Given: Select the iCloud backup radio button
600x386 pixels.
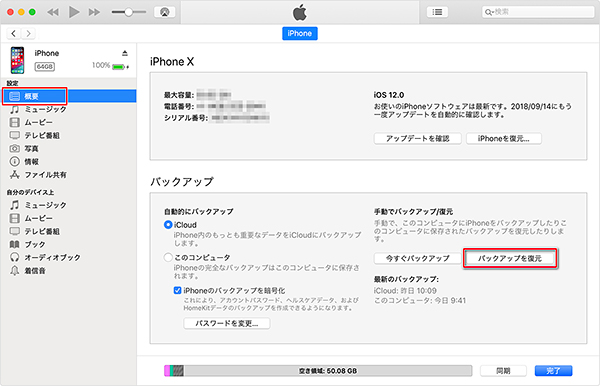Looking at the screenshot, I should click(x=168, y=225).
